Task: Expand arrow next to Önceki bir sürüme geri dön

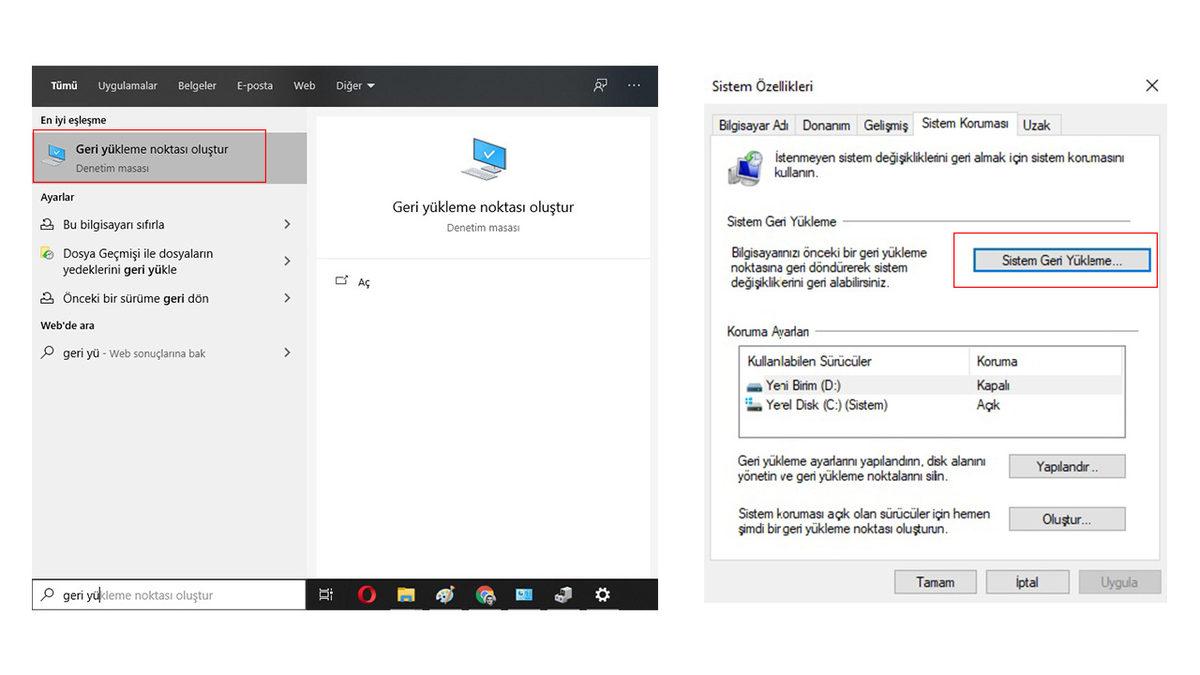Action: (287, 298)
